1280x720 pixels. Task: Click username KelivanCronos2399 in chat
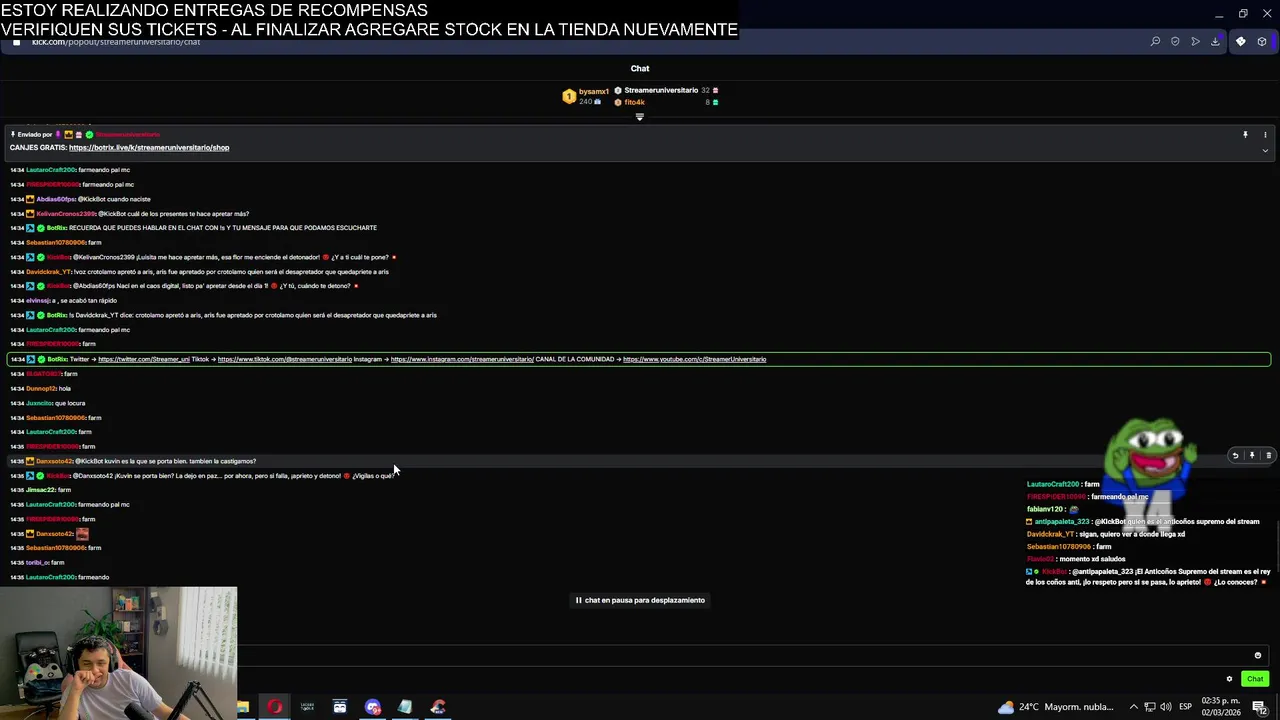point(66,213)
